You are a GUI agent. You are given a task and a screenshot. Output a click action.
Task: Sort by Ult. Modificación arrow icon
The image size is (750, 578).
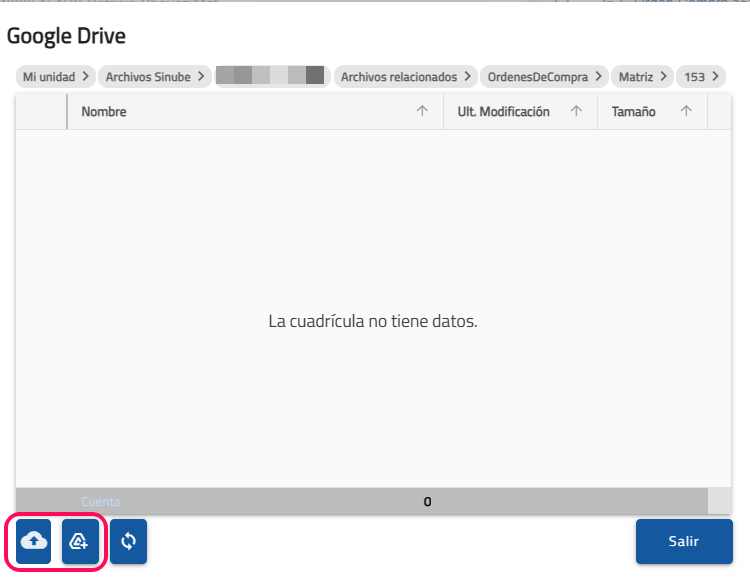click(576, 111)
